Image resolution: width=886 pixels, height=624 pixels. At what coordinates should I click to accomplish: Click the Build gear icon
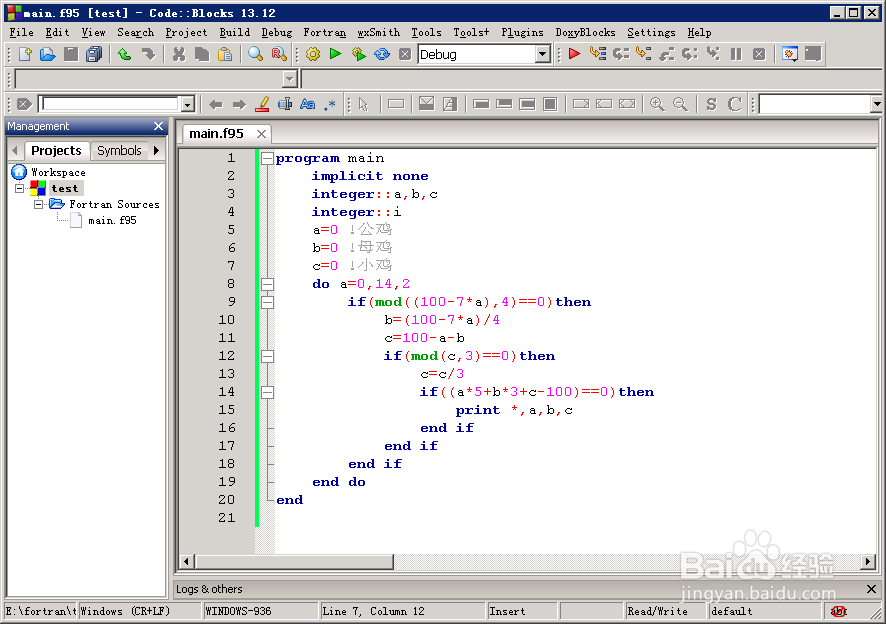click(312, 54)
